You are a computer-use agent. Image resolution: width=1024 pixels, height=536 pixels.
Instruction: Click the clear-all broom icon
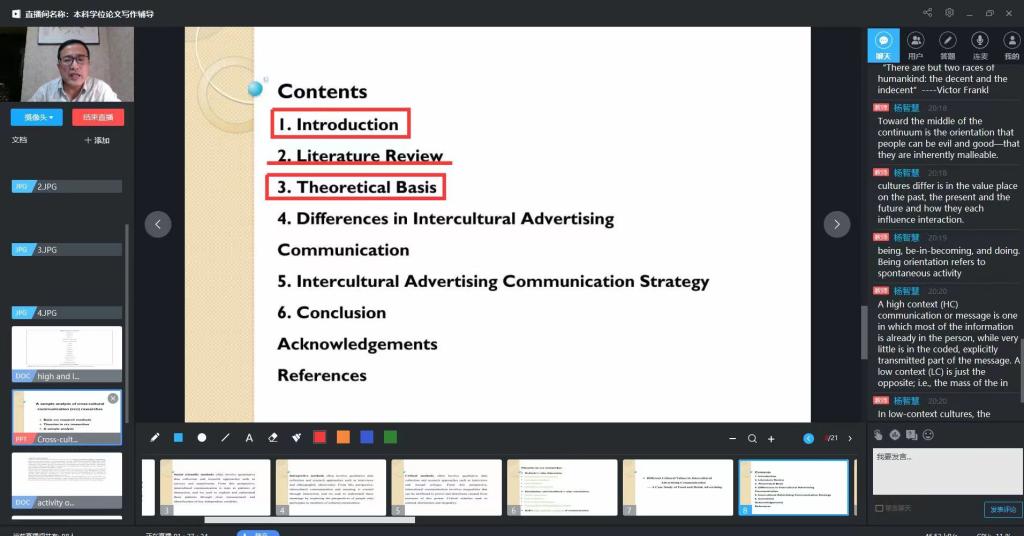pos(297,438)
